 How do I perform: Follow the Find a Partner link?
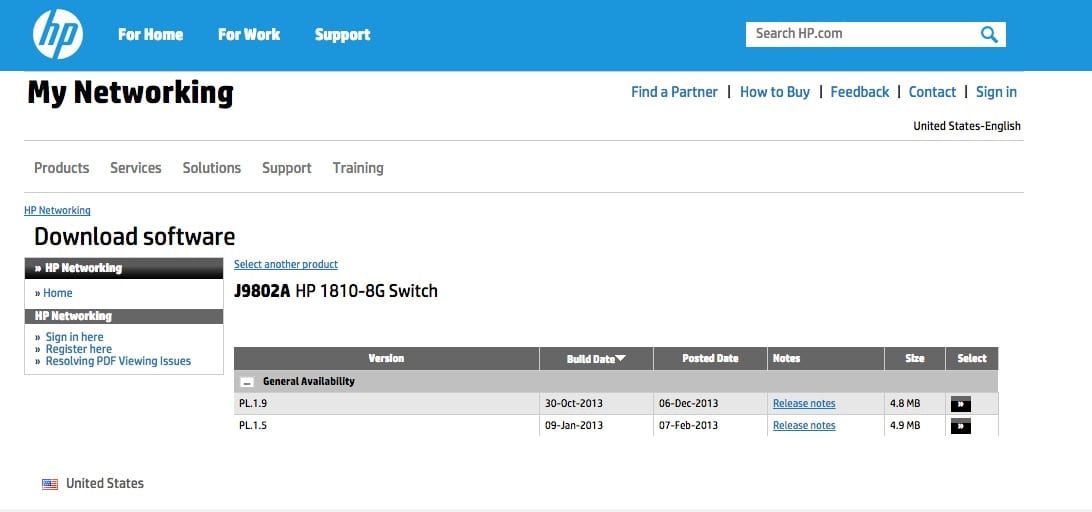[x=674, y=92]
